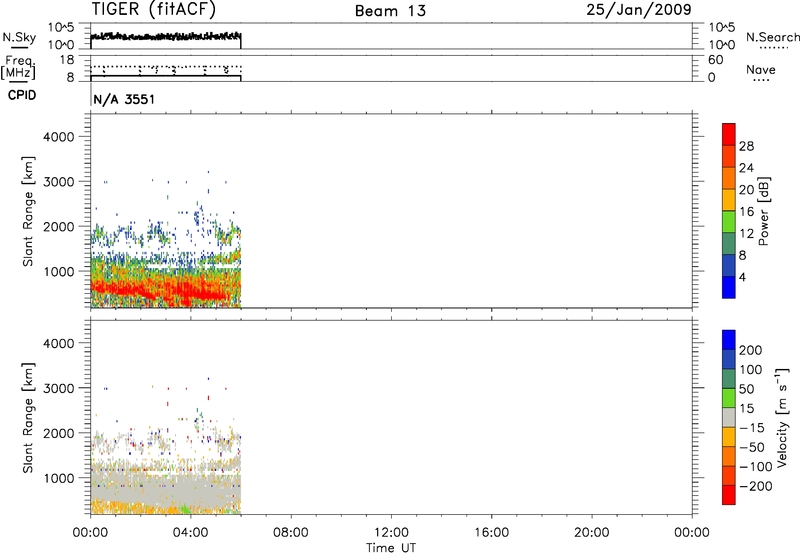
Task: Click the "20:00" time tick label
Action: click(x=591, y=533)
